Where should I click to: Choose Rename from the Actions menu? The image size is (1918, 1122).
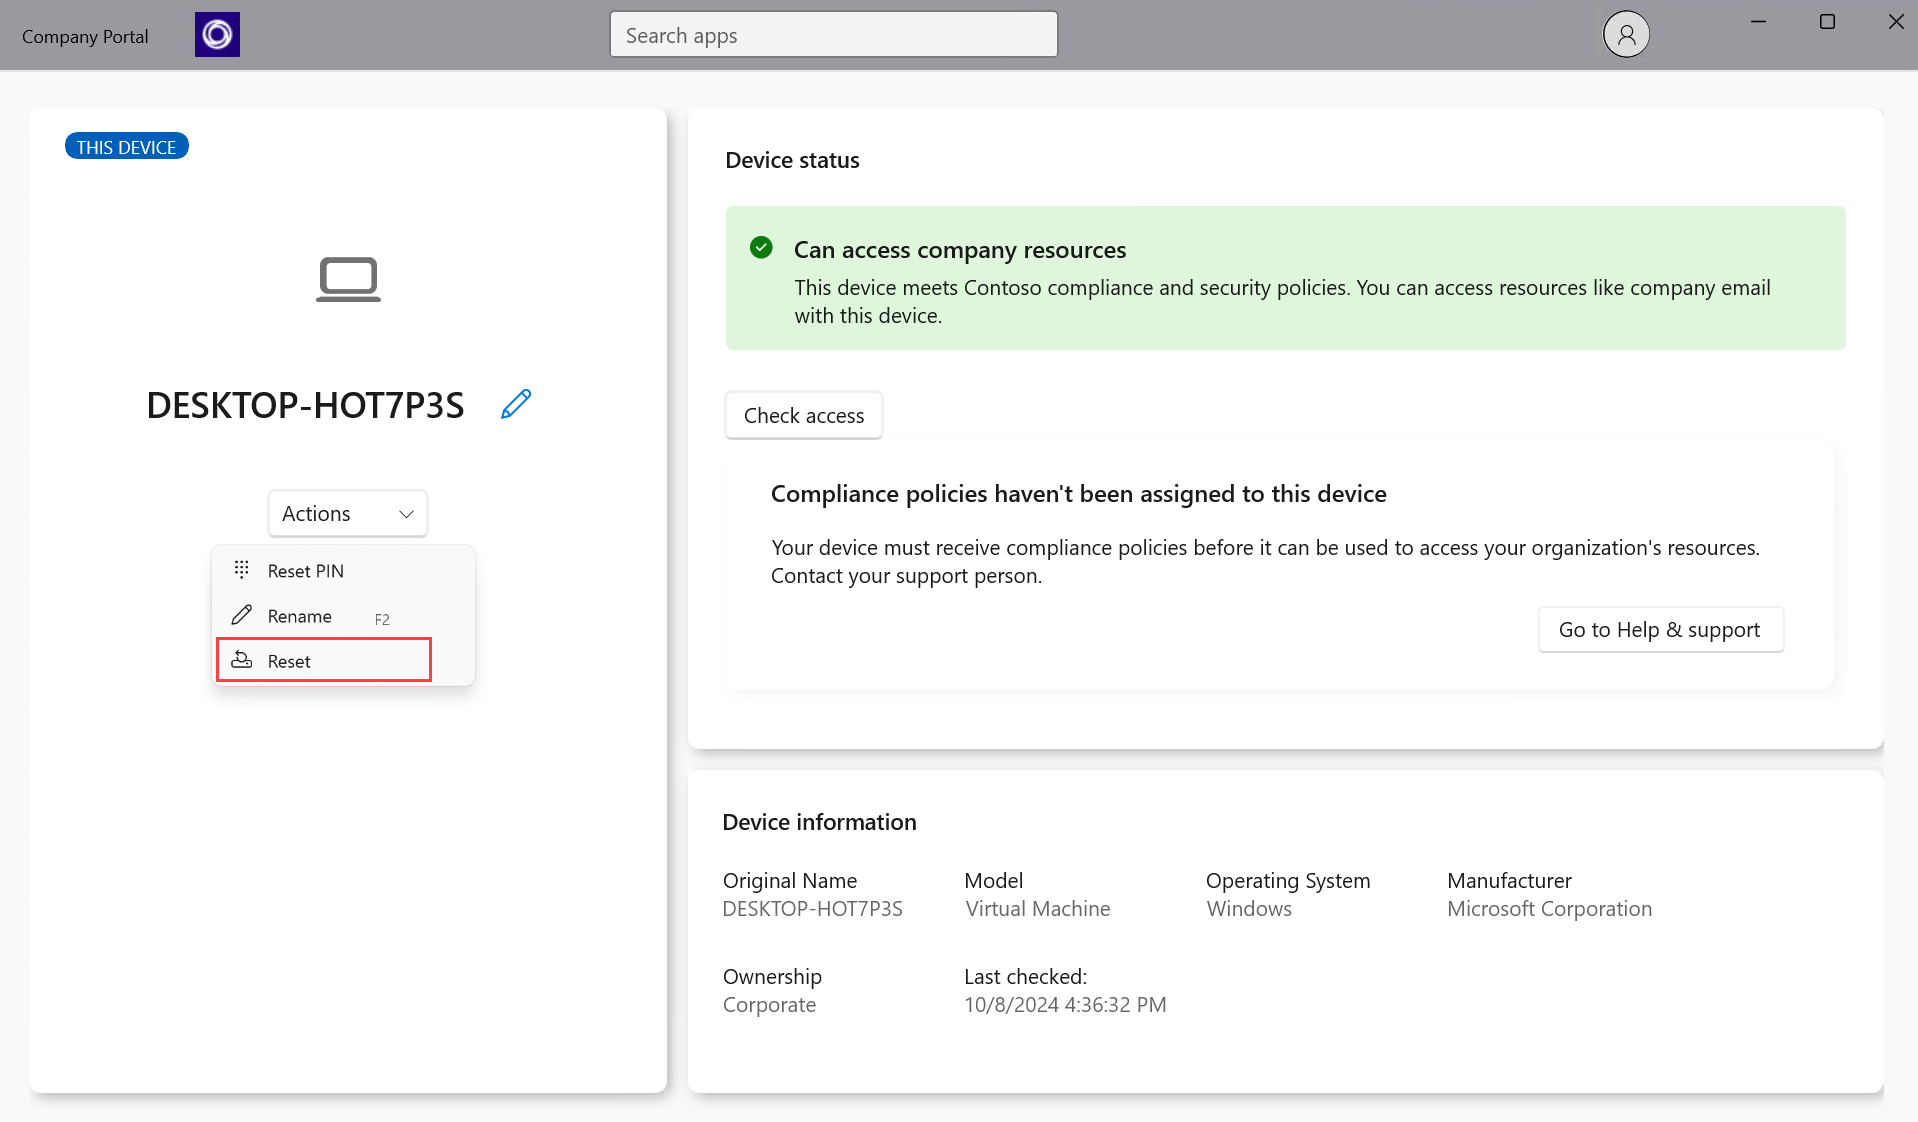298,616
